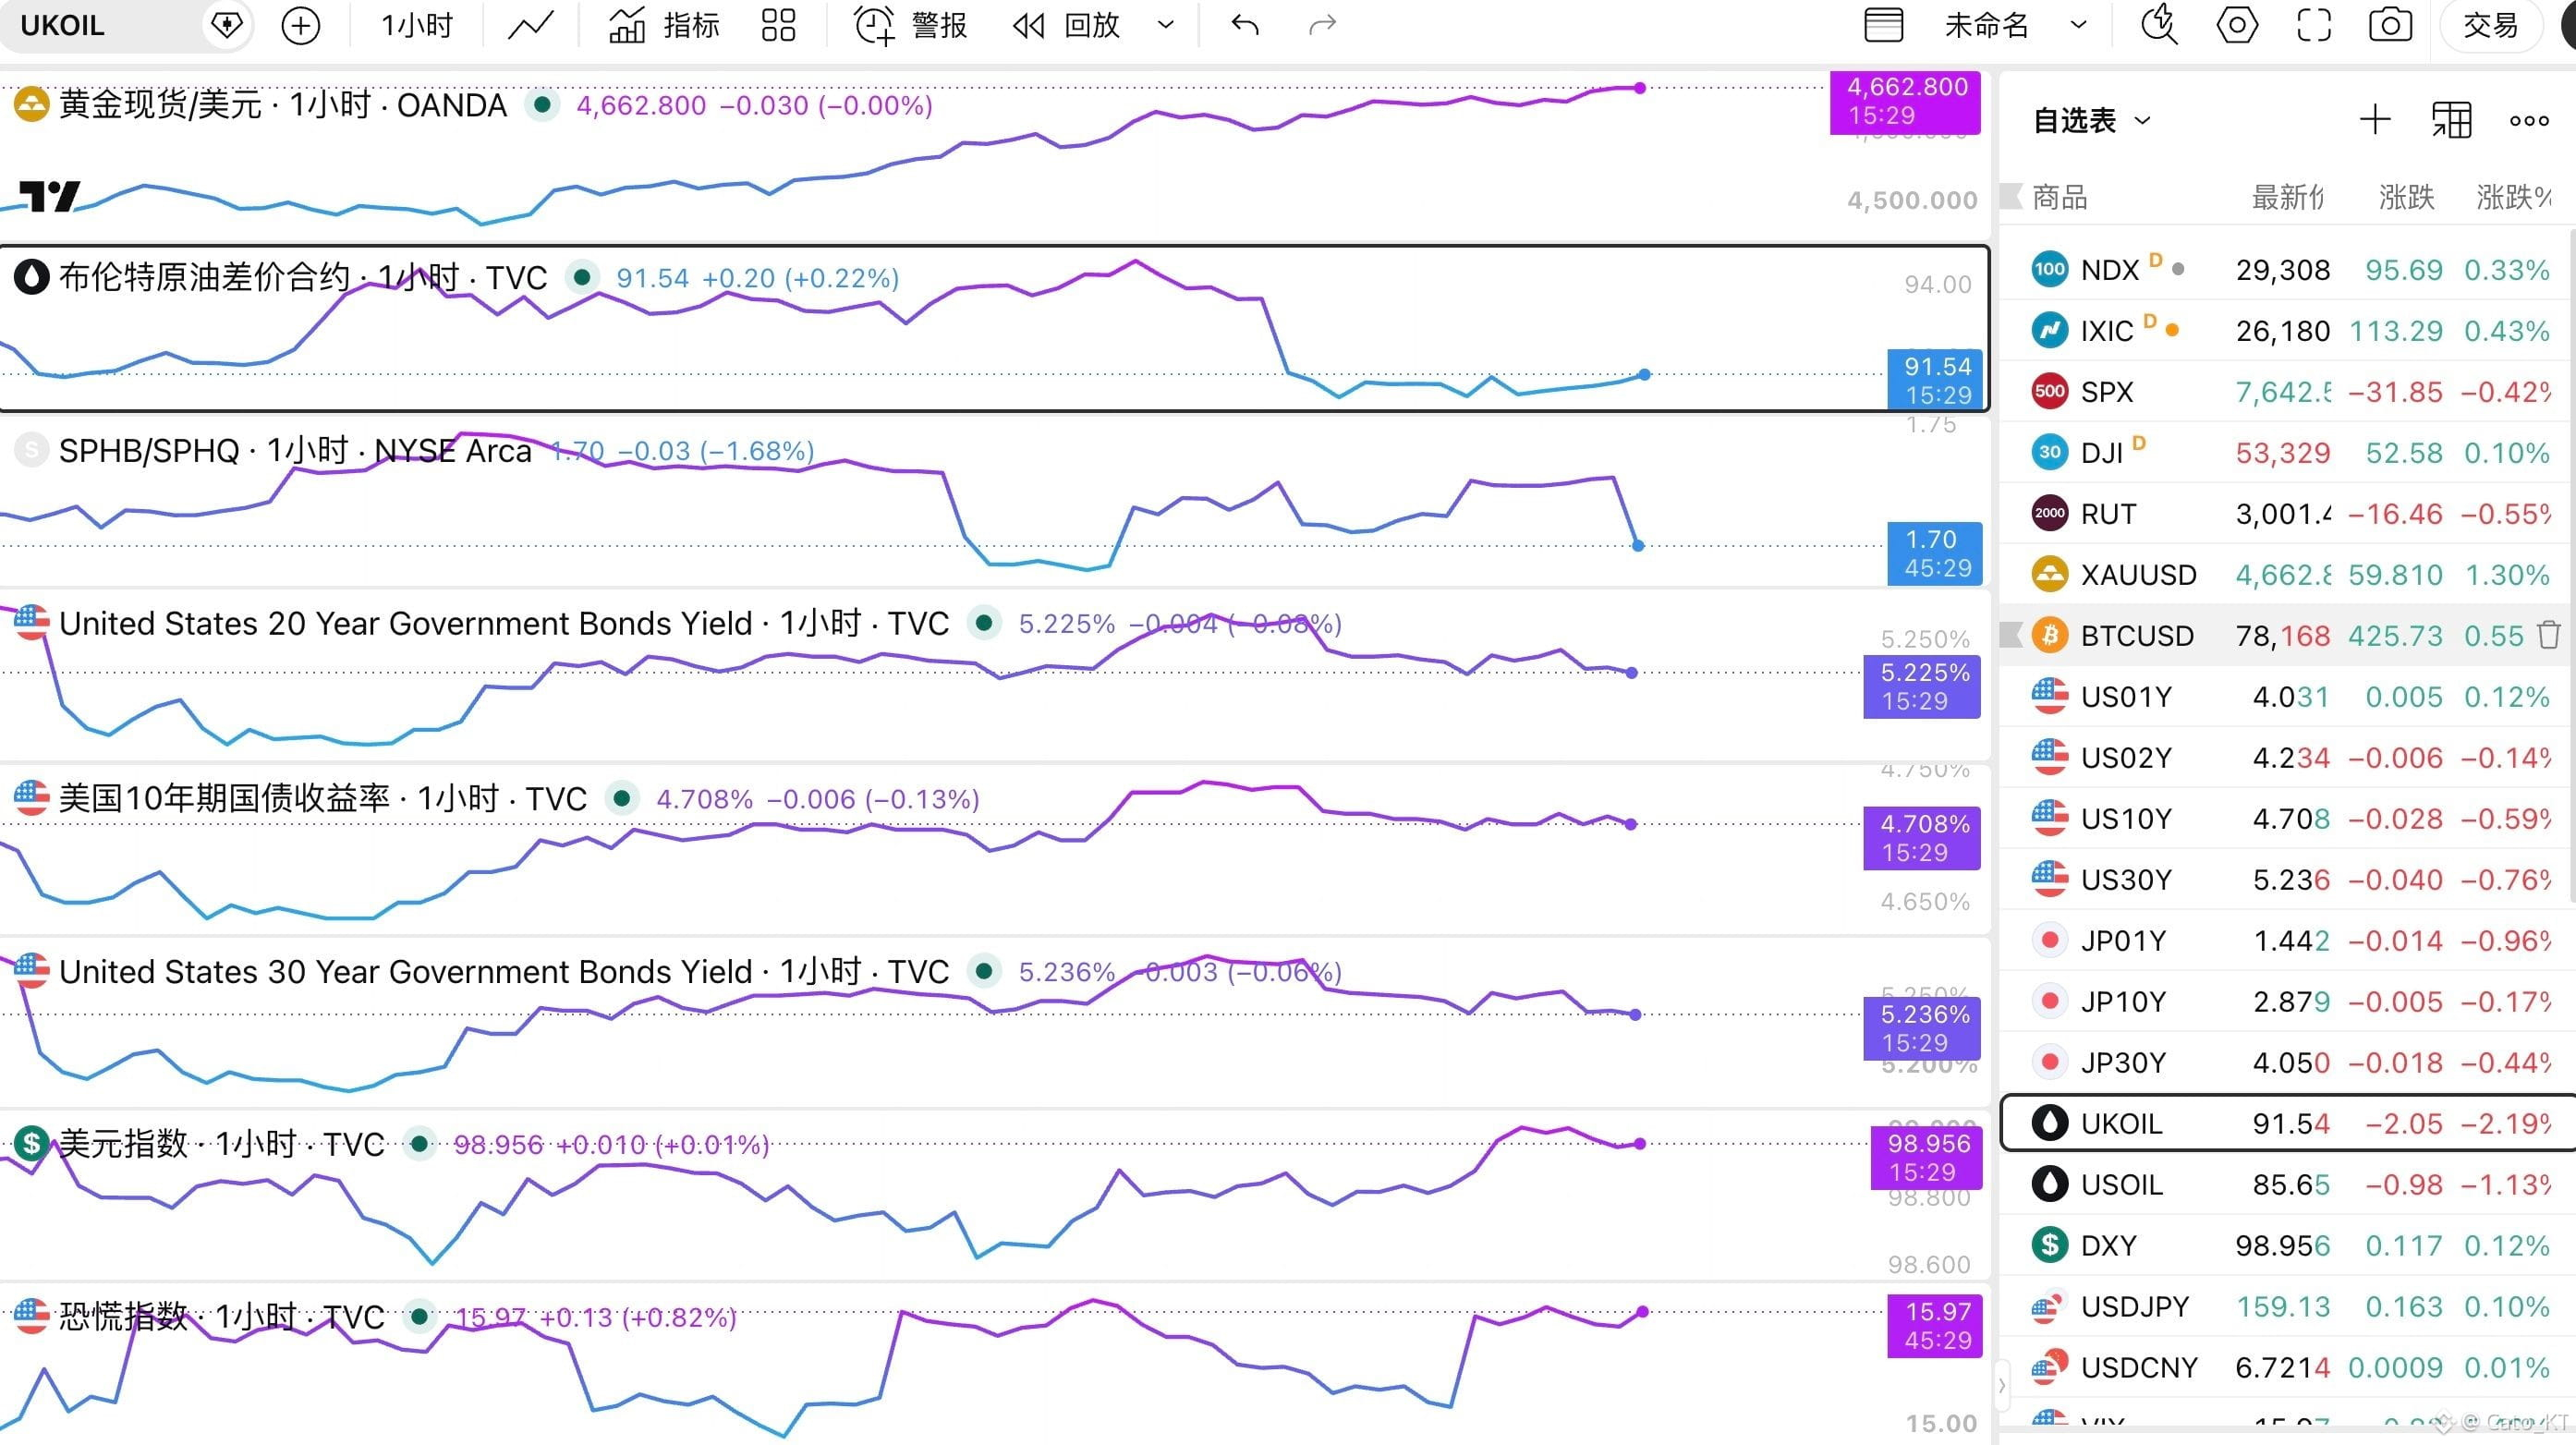
Task: Toggle the flag column header icon
Action: tap(2011, 195)
